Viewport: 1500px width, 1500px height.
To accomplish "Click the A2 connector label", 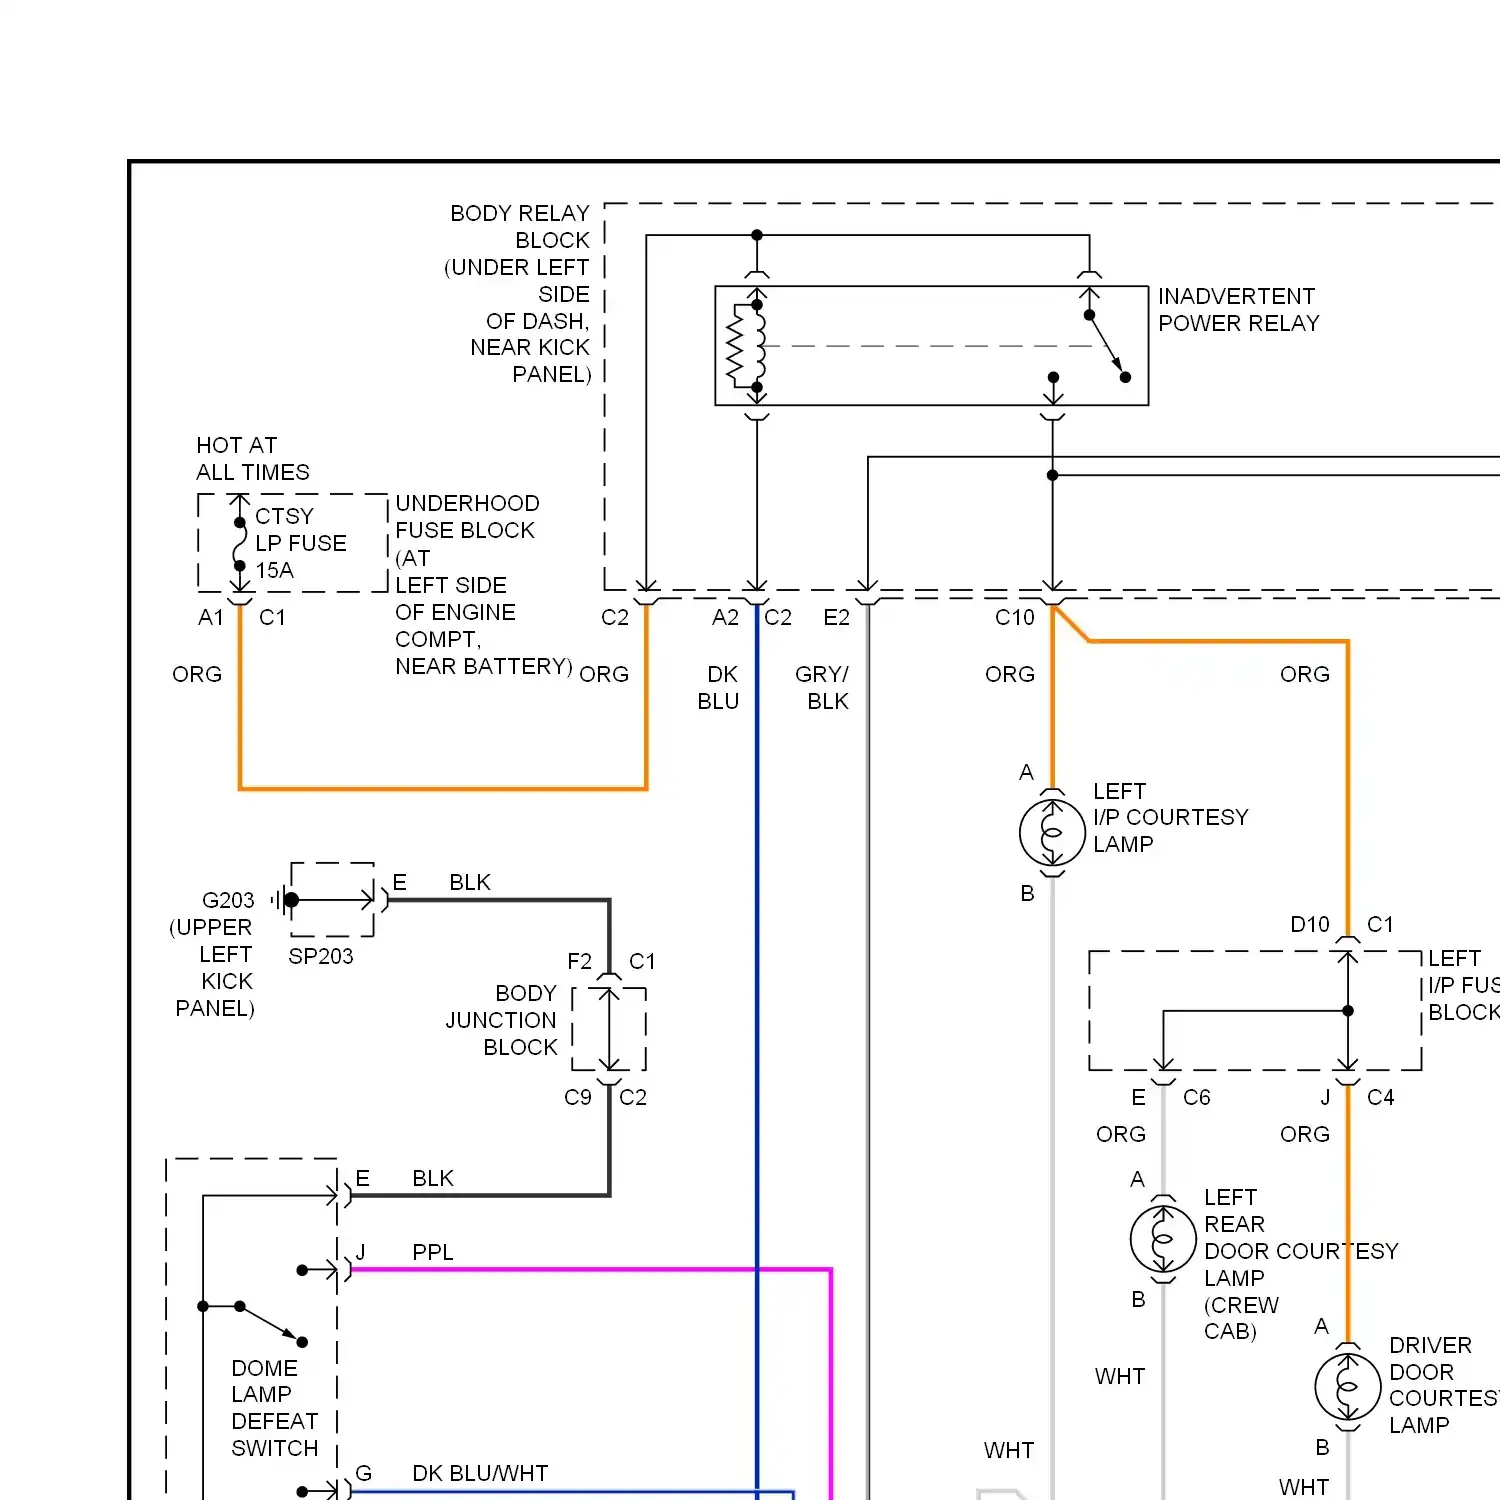I will pos(725,618).
